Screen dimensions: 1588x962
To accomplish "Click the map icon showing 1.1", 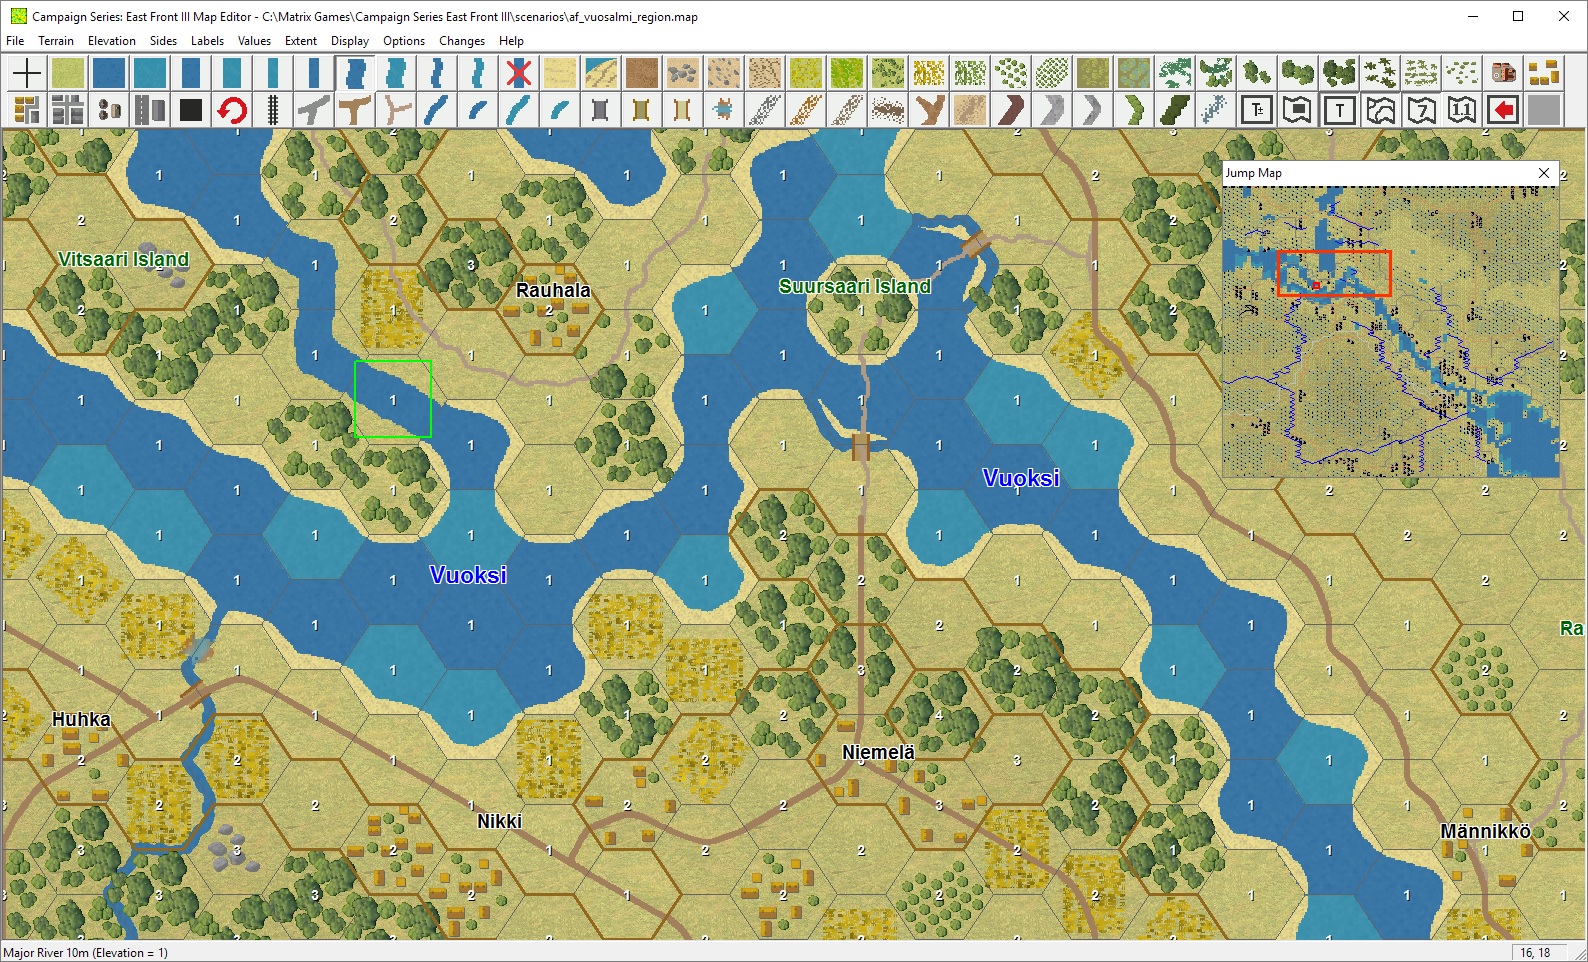I will point(1461,109).
